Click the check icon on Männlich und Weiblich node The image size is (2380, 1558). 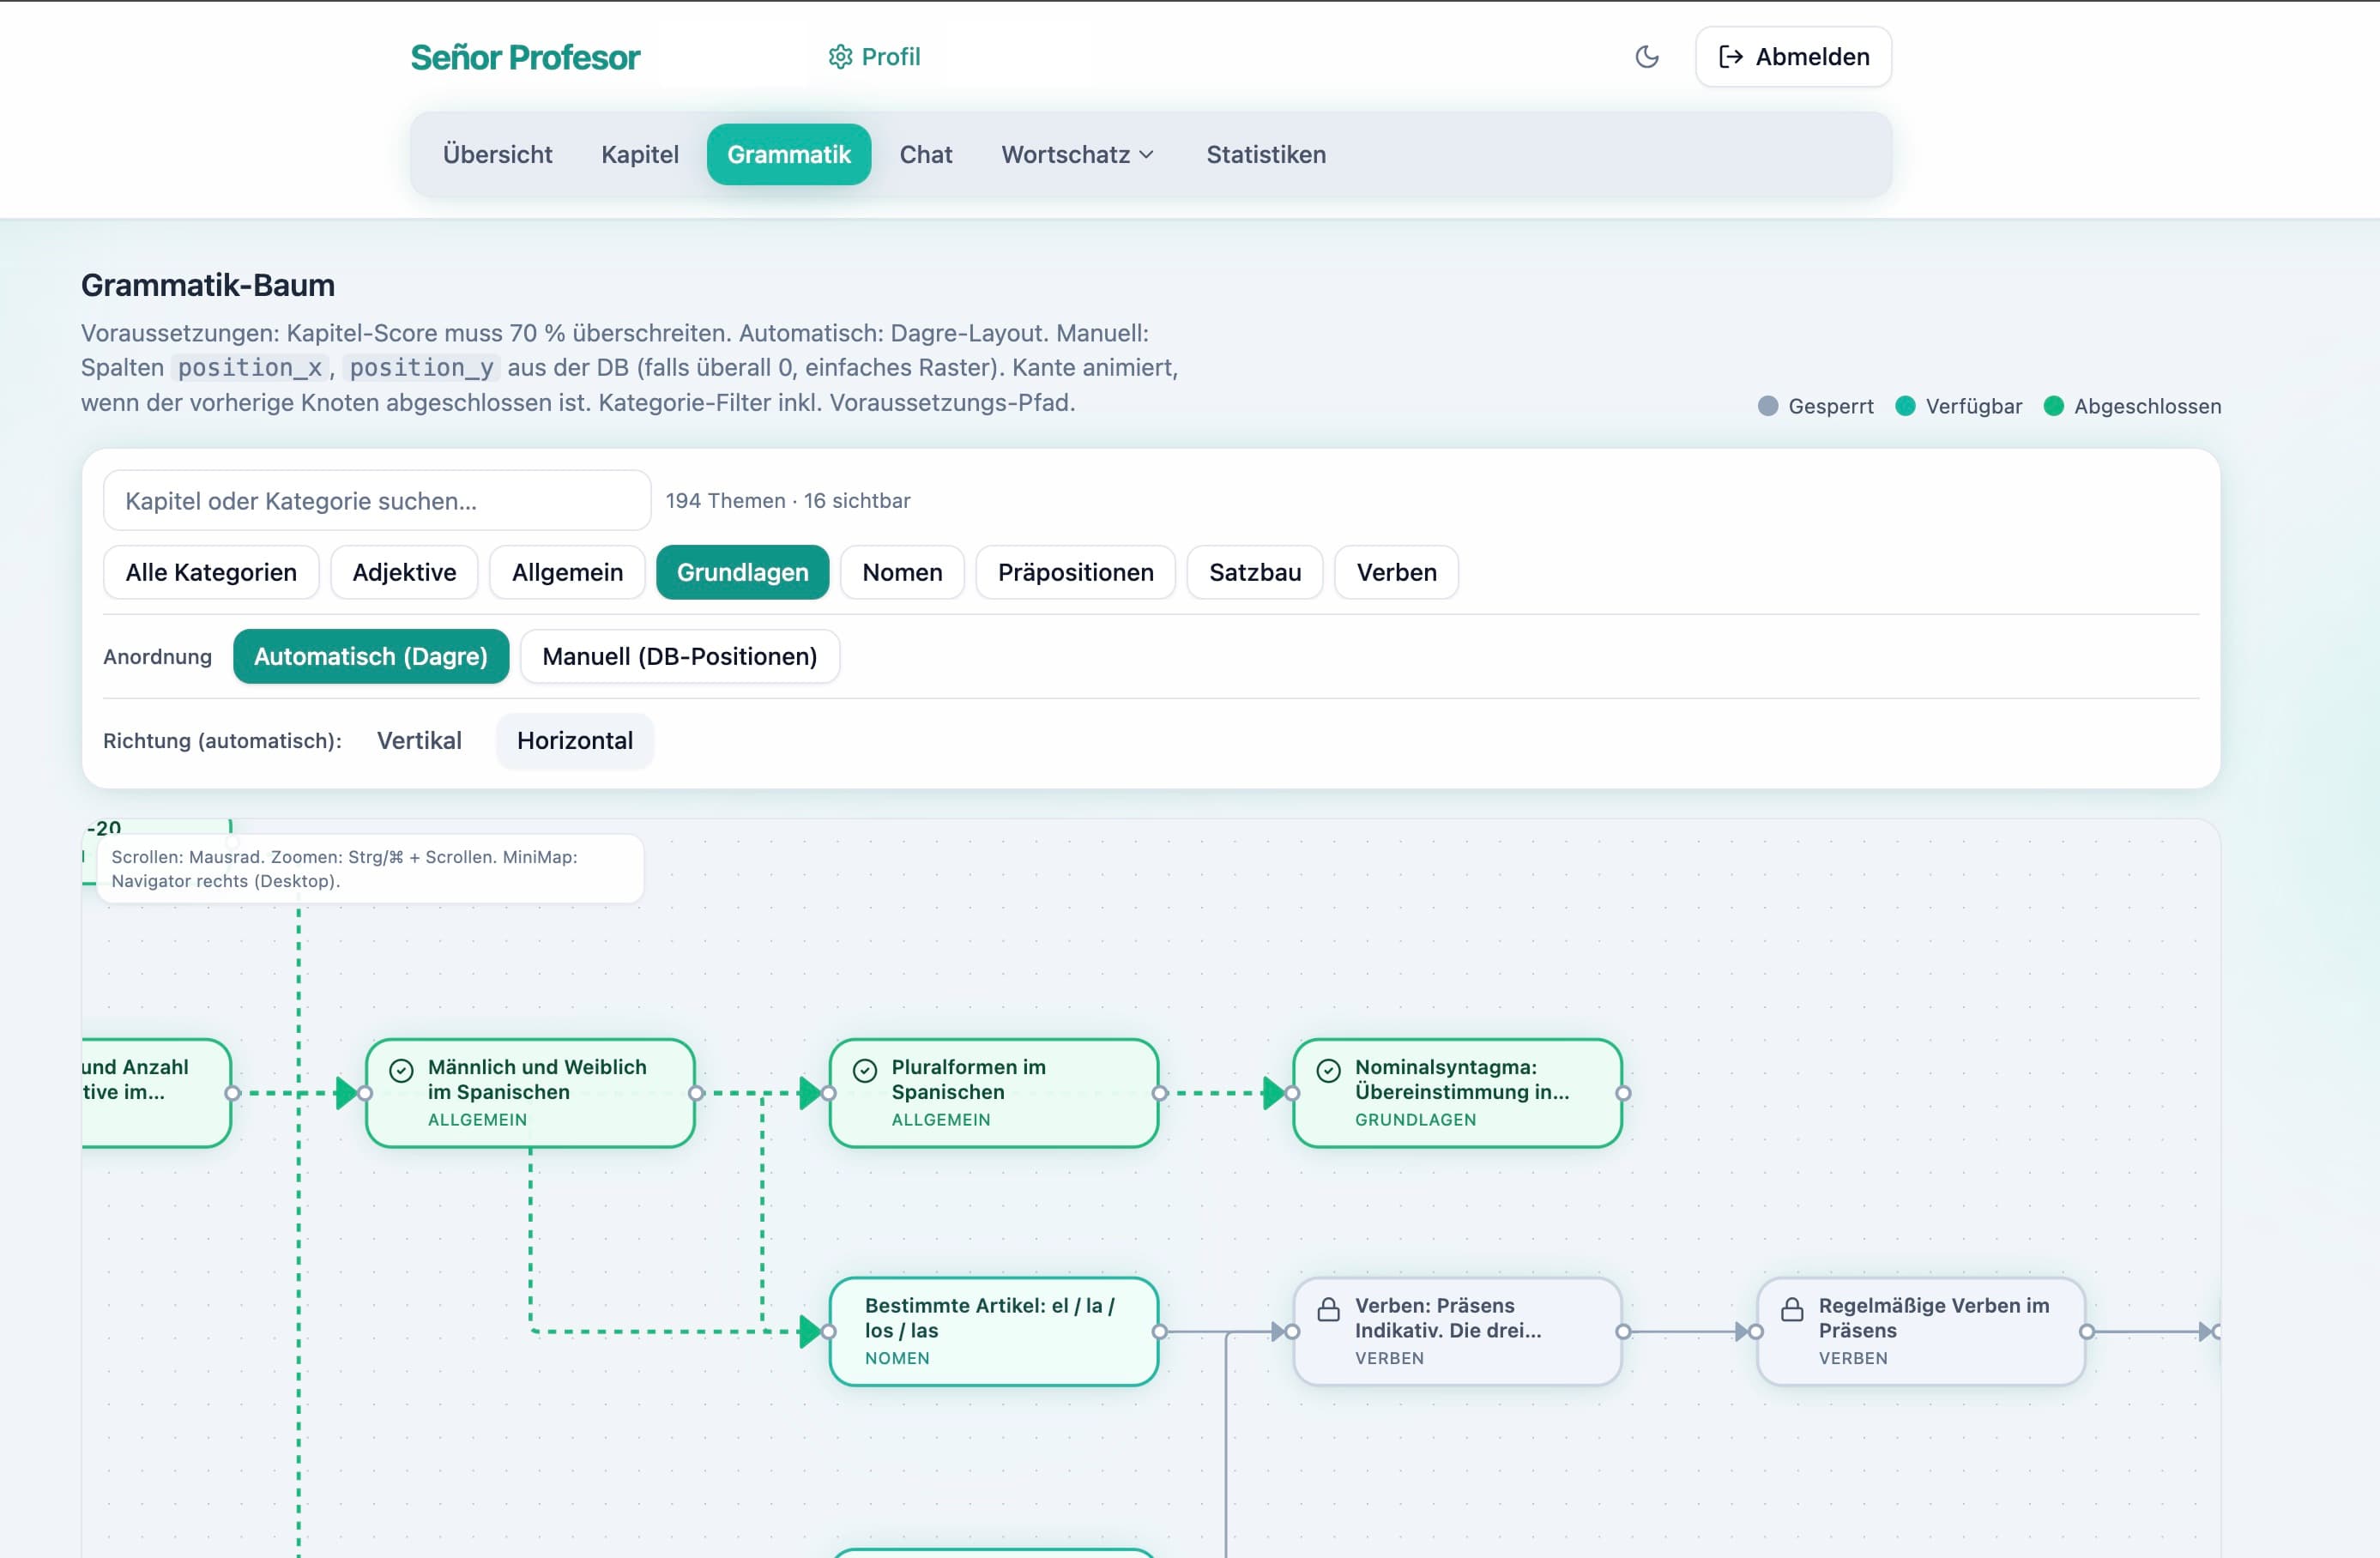[401, 1070]
